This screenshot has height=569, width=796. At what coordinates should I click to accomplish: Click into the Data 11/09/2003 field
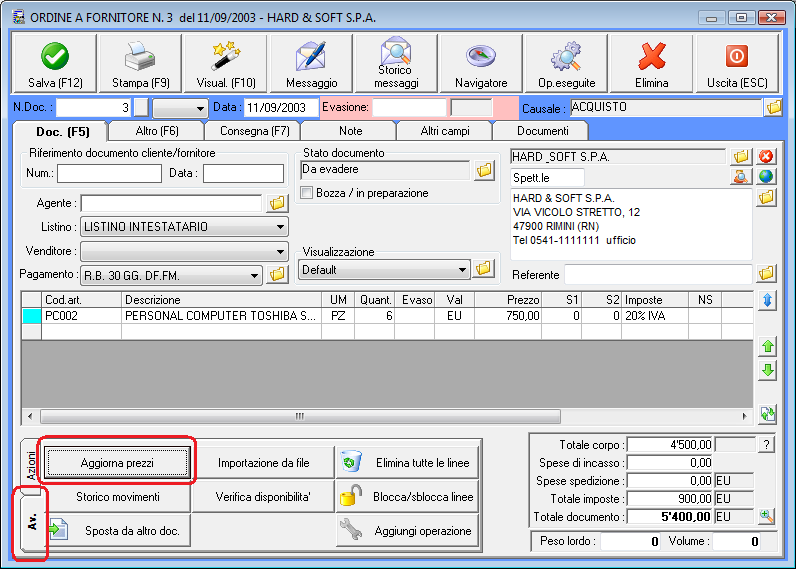281,108
